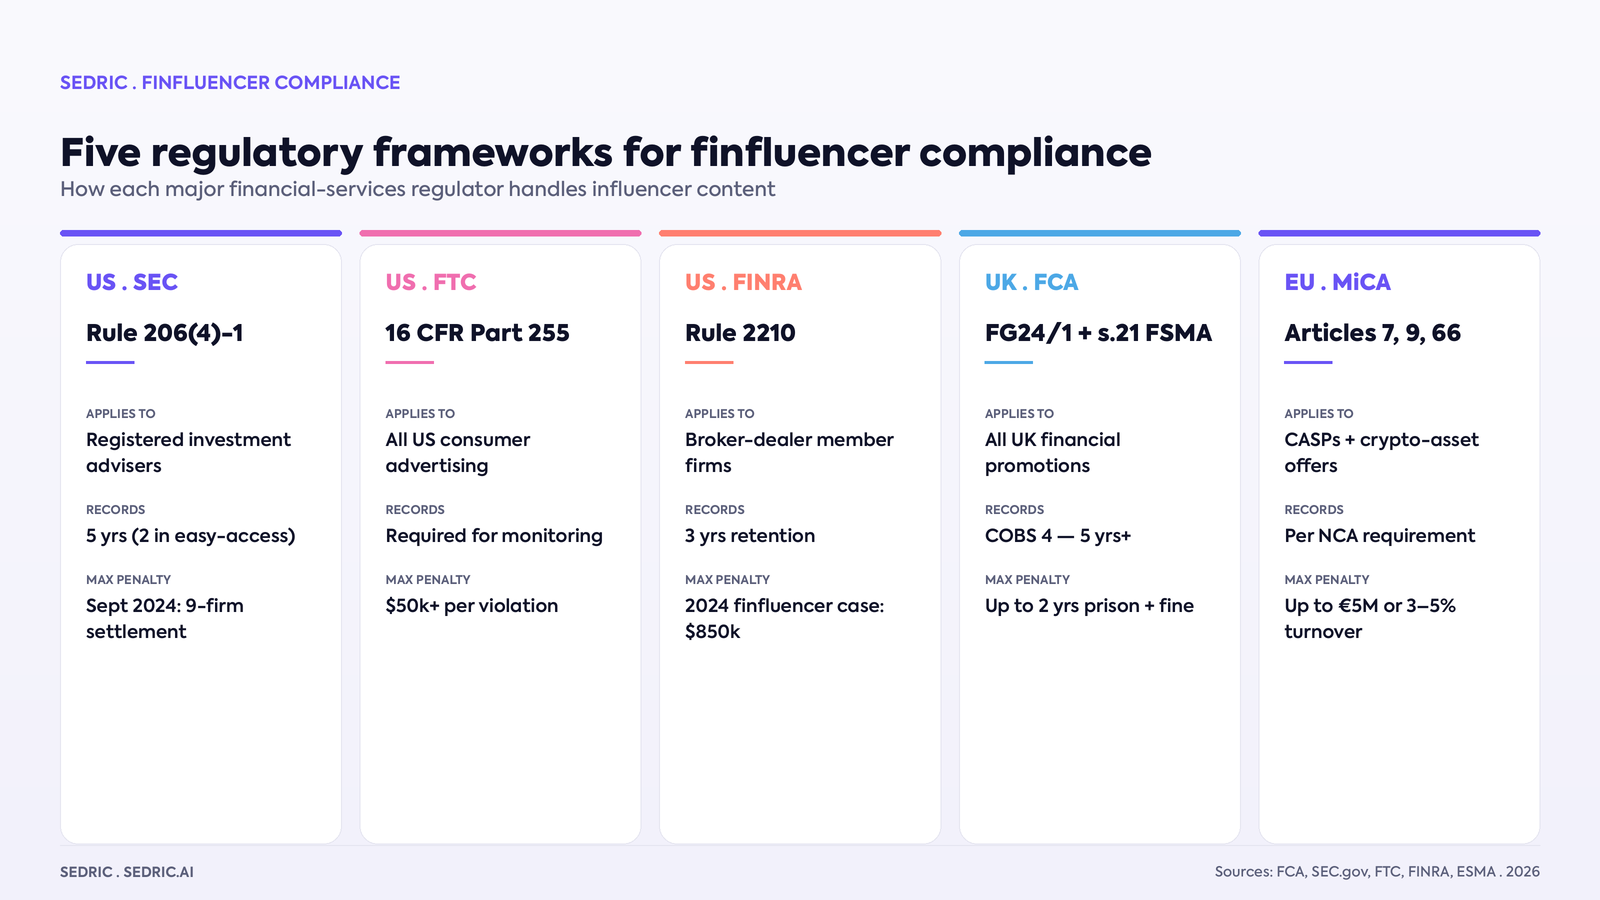Select '3 yrs retention' records value

click(750, 536)
